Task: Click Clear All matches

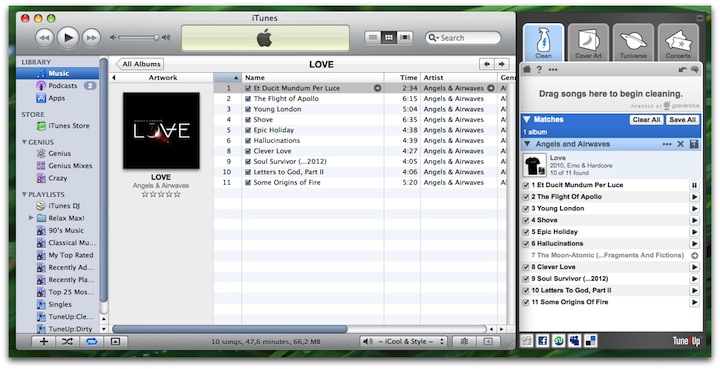Action: pyautogui.click(x=646, y=120)
